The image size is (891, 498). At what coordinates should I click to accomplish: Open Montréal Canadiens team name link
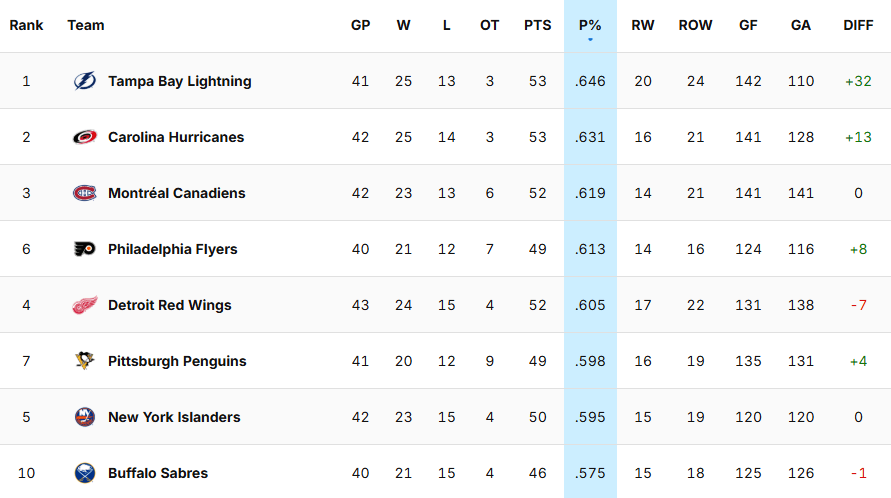tap(176, 194)
